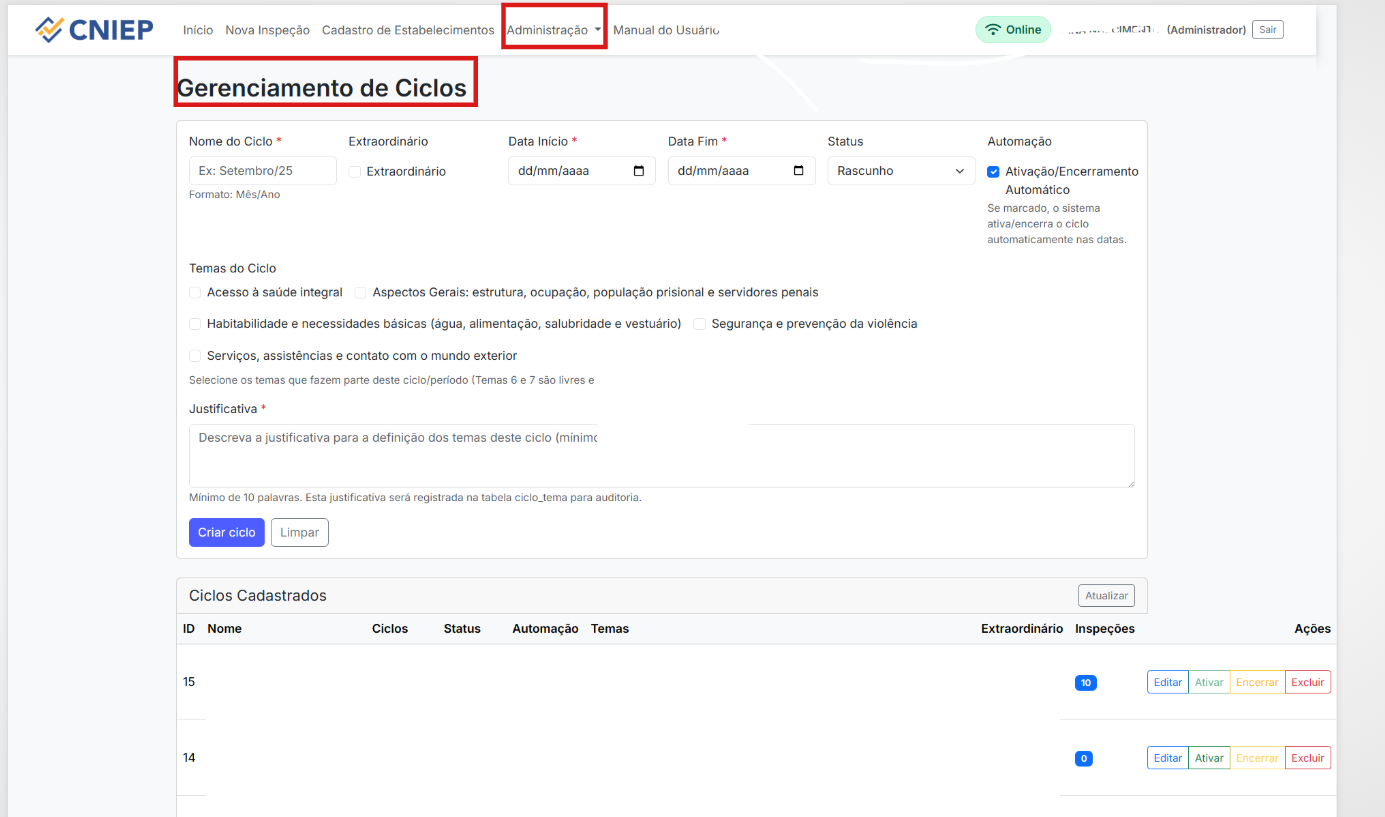
Task: Open the Status dropdown showing Rascunho
Action: click(x=901, y=171)
